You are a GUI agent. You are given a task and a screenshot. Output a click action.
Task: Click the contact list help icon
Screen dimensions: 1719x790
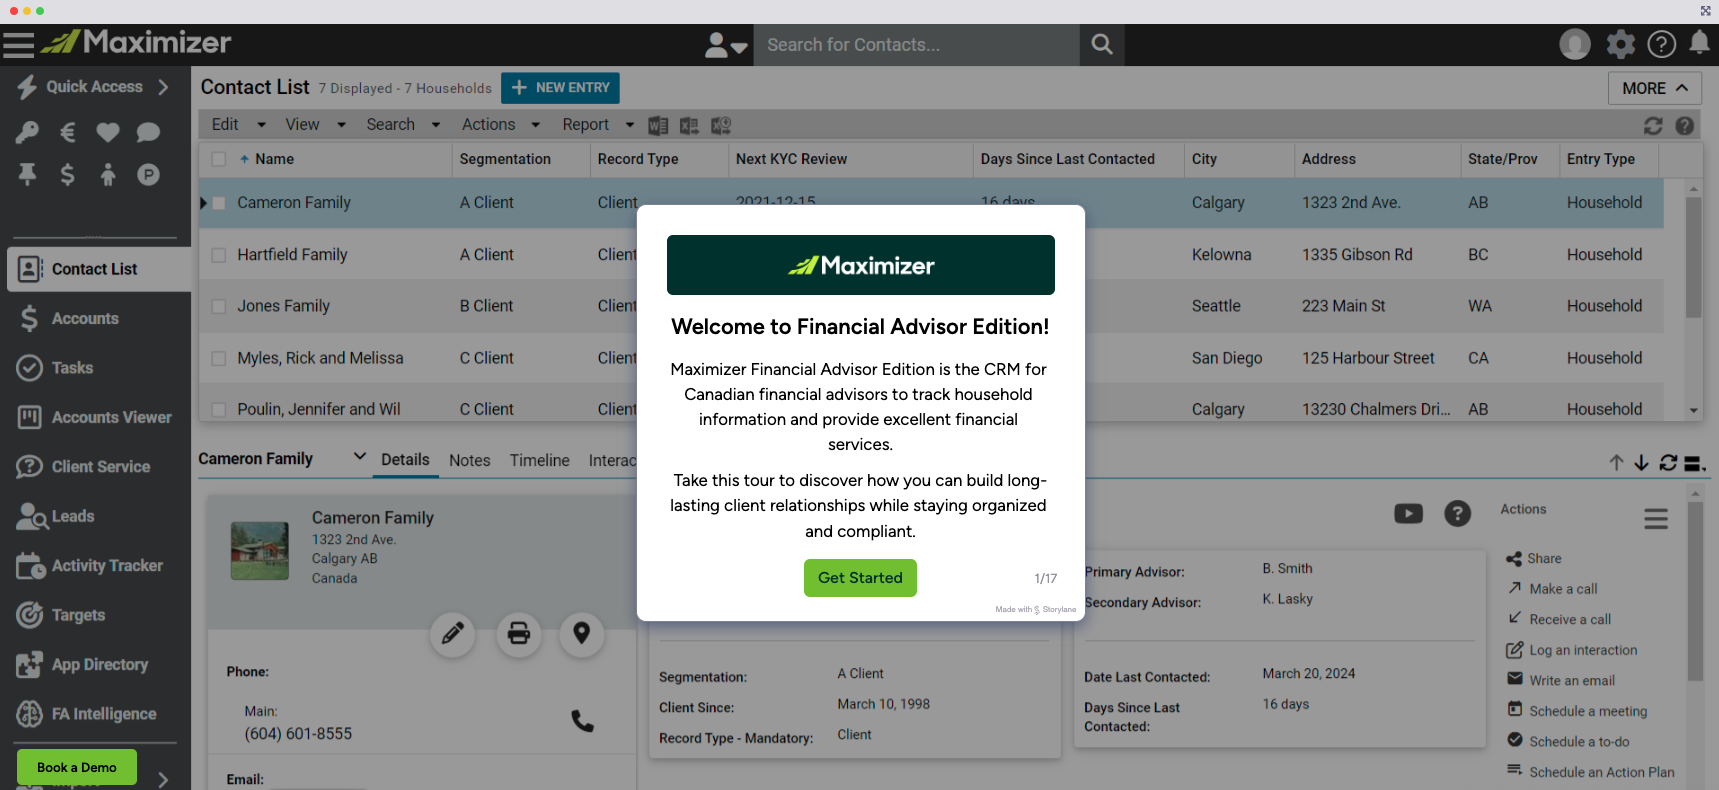(x=1685, y=126)
